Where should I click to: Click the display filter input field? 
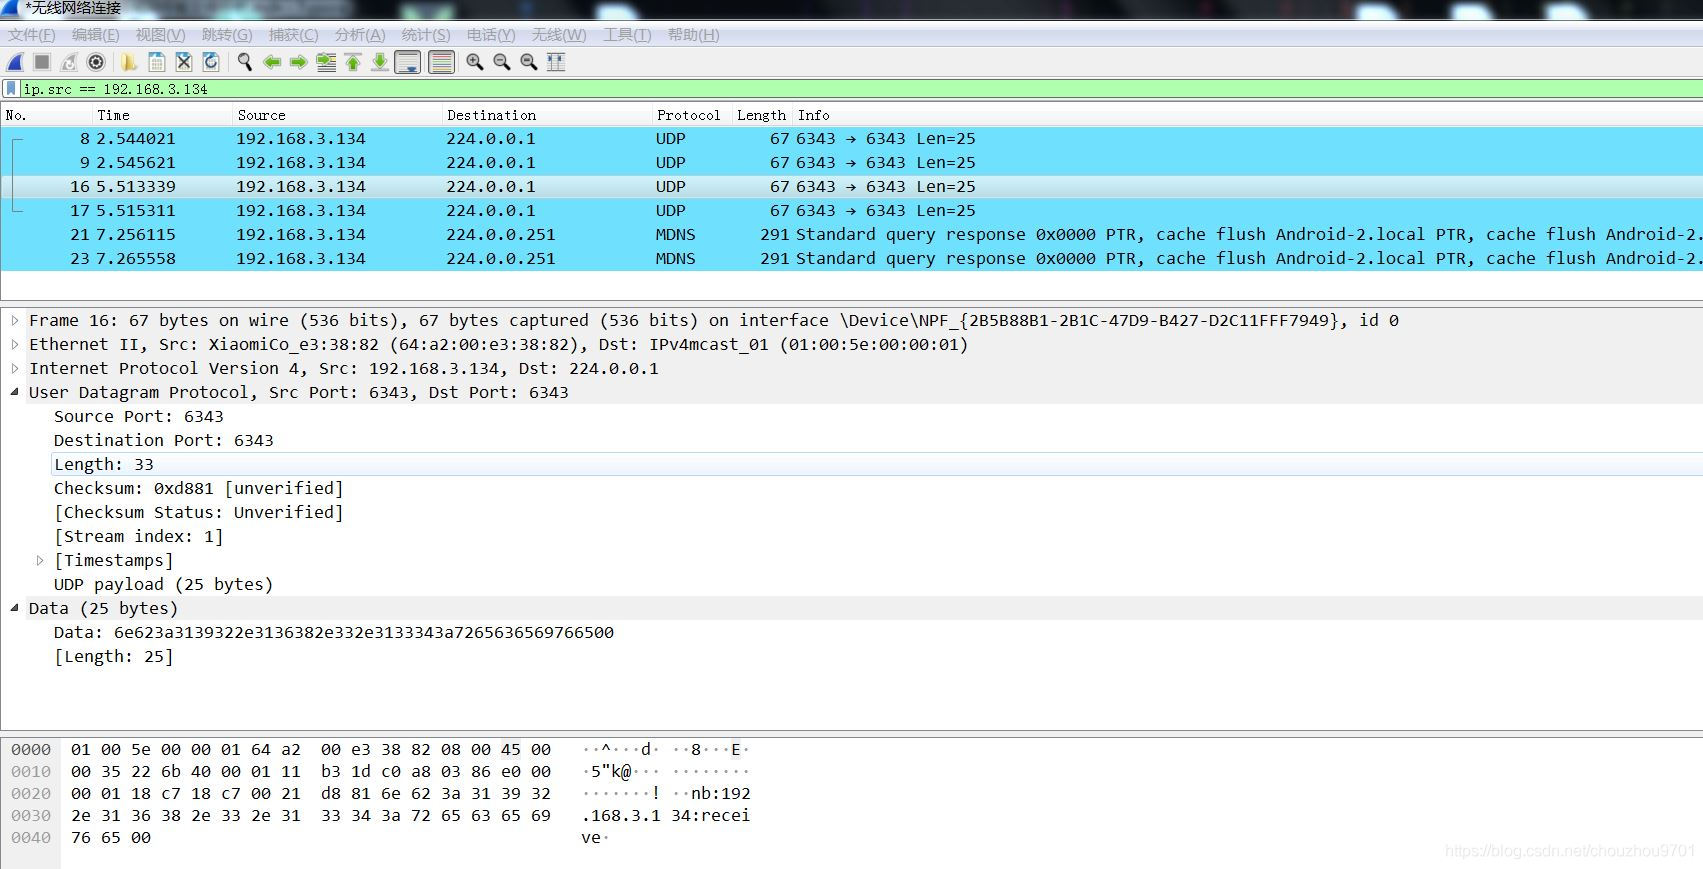point(860,89)
